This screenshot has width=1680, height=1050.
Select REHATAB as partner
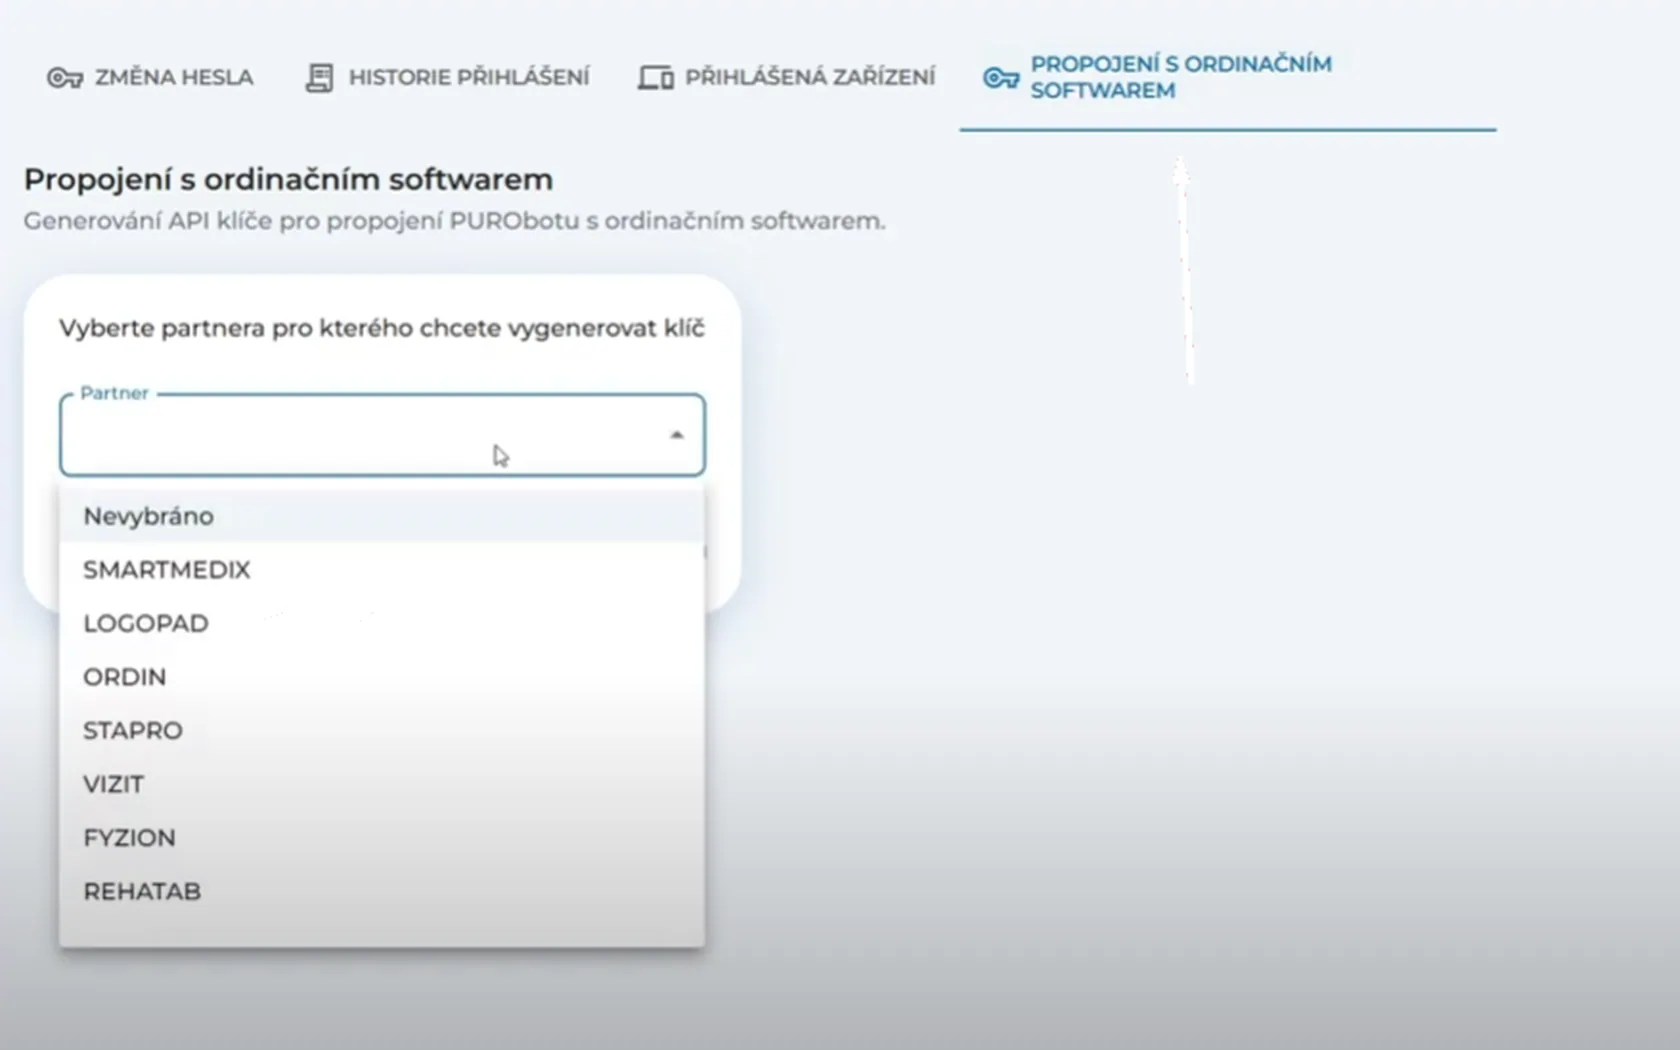382,891
